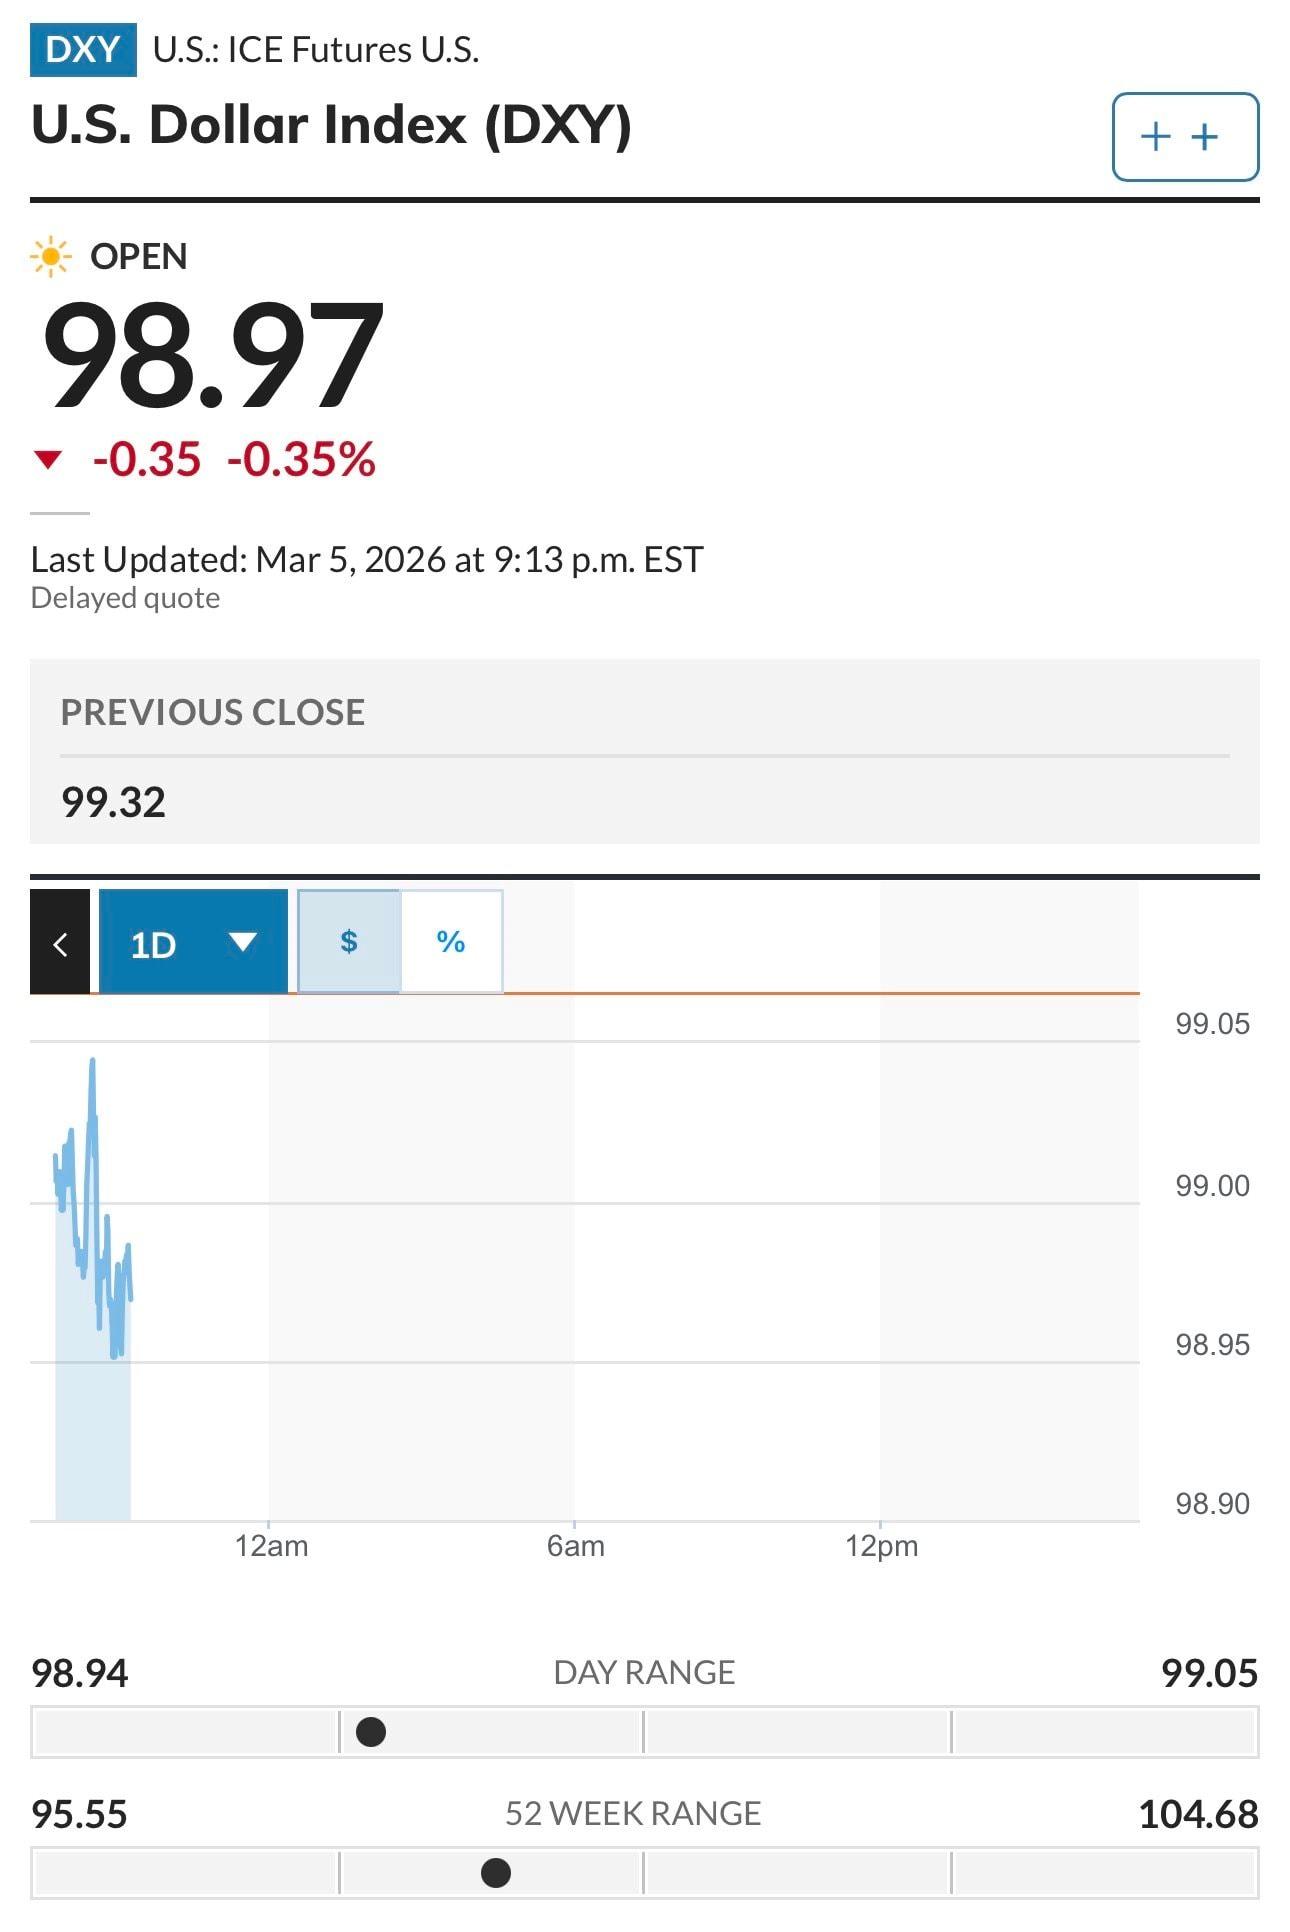Click the DXY ticker symbol badge
The image size is (1290, 1932).
83,49
